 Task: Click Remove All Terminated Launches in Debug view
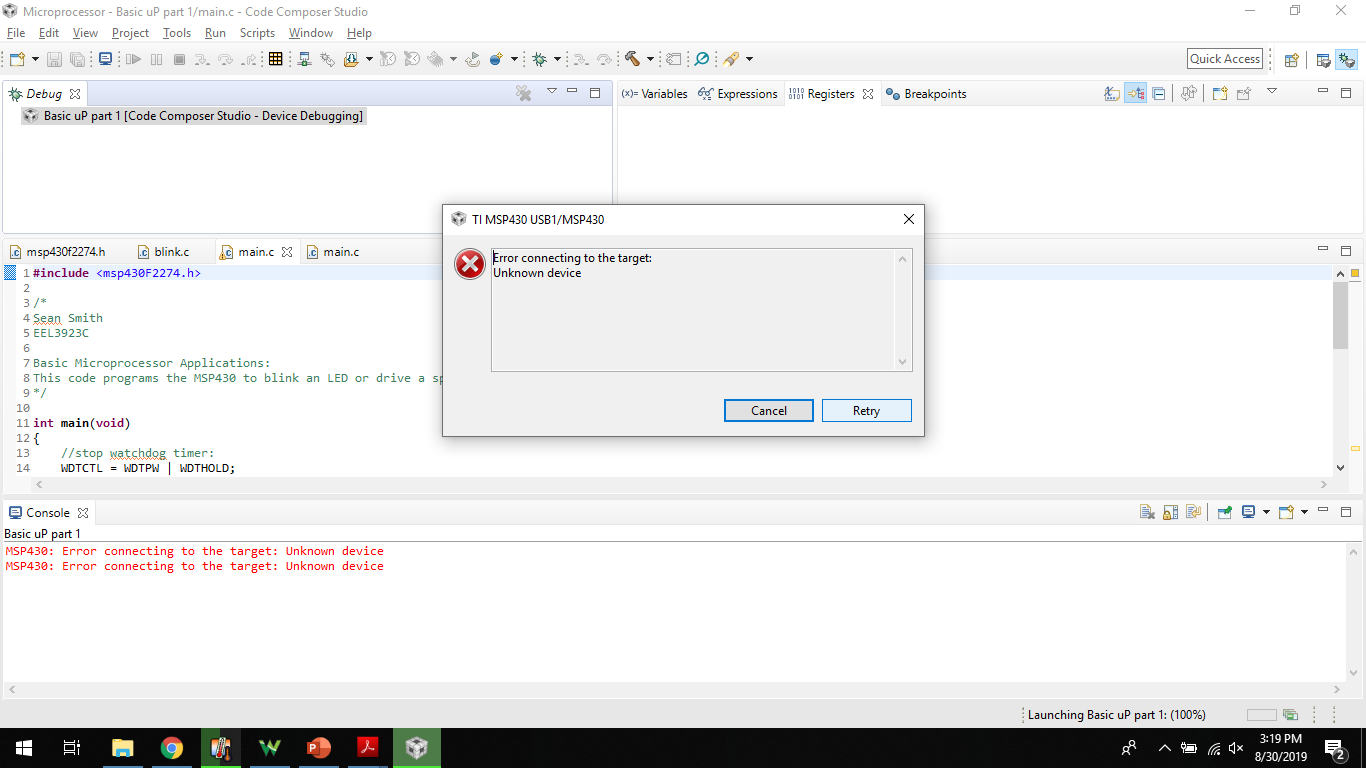click(x=523, y=93)
